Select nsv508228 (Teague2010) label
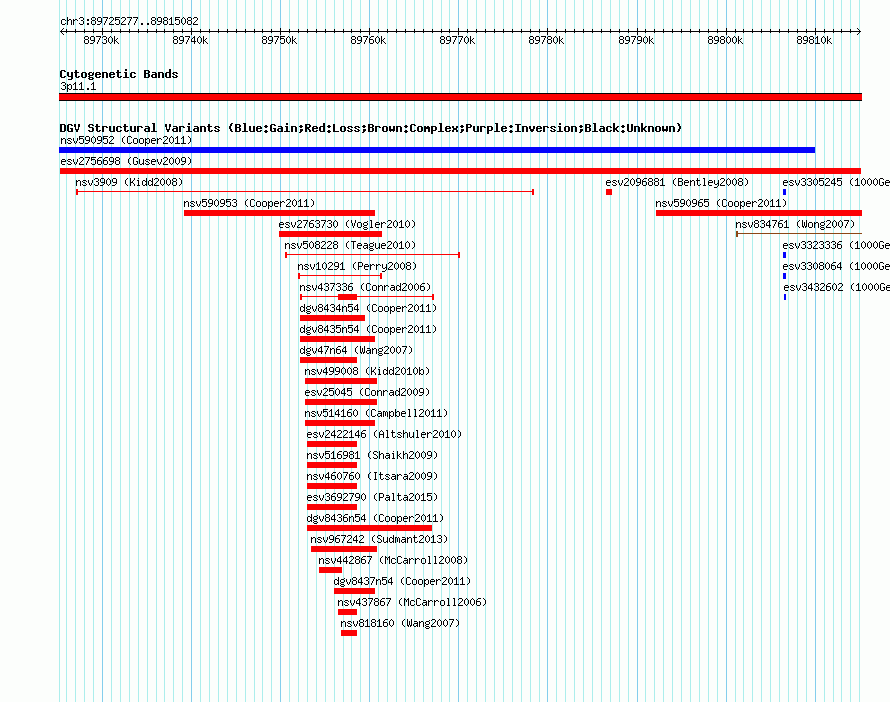Image resolution: width=890 pixels, height=702 pixels. 350,245
